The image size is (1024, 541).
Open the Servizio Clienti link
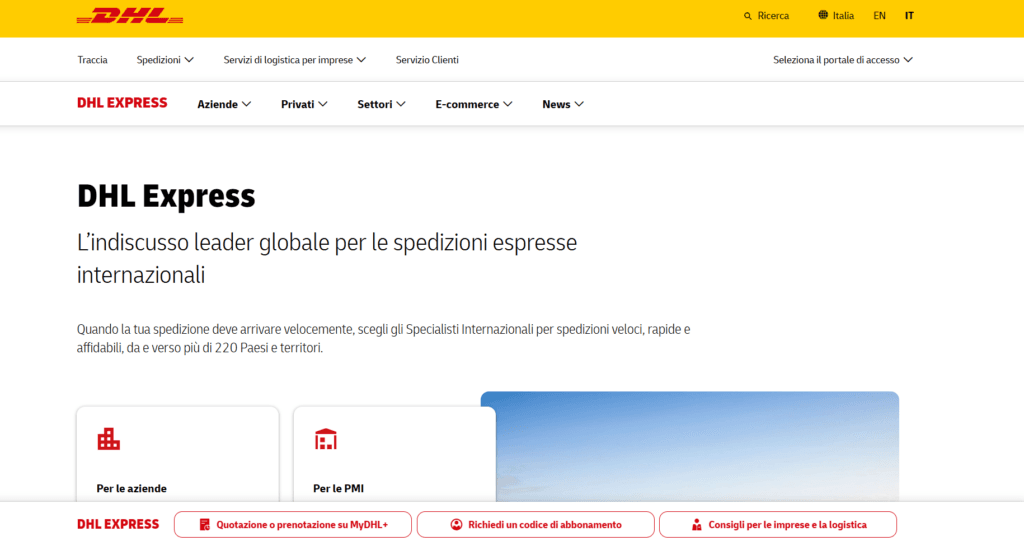click(427, 59)
